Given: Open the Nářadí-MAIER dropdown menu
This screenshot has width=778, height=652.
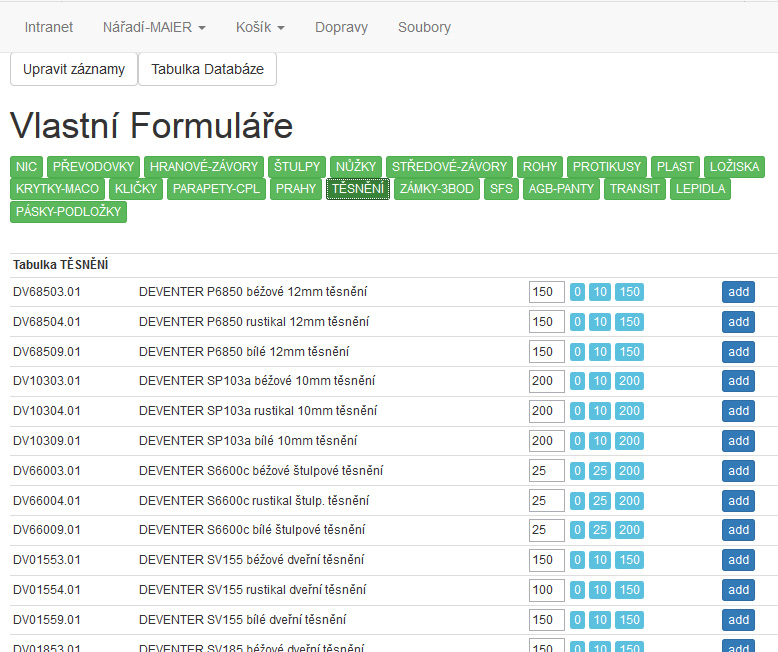Looking at the screenshot, I should coord(154,27).
